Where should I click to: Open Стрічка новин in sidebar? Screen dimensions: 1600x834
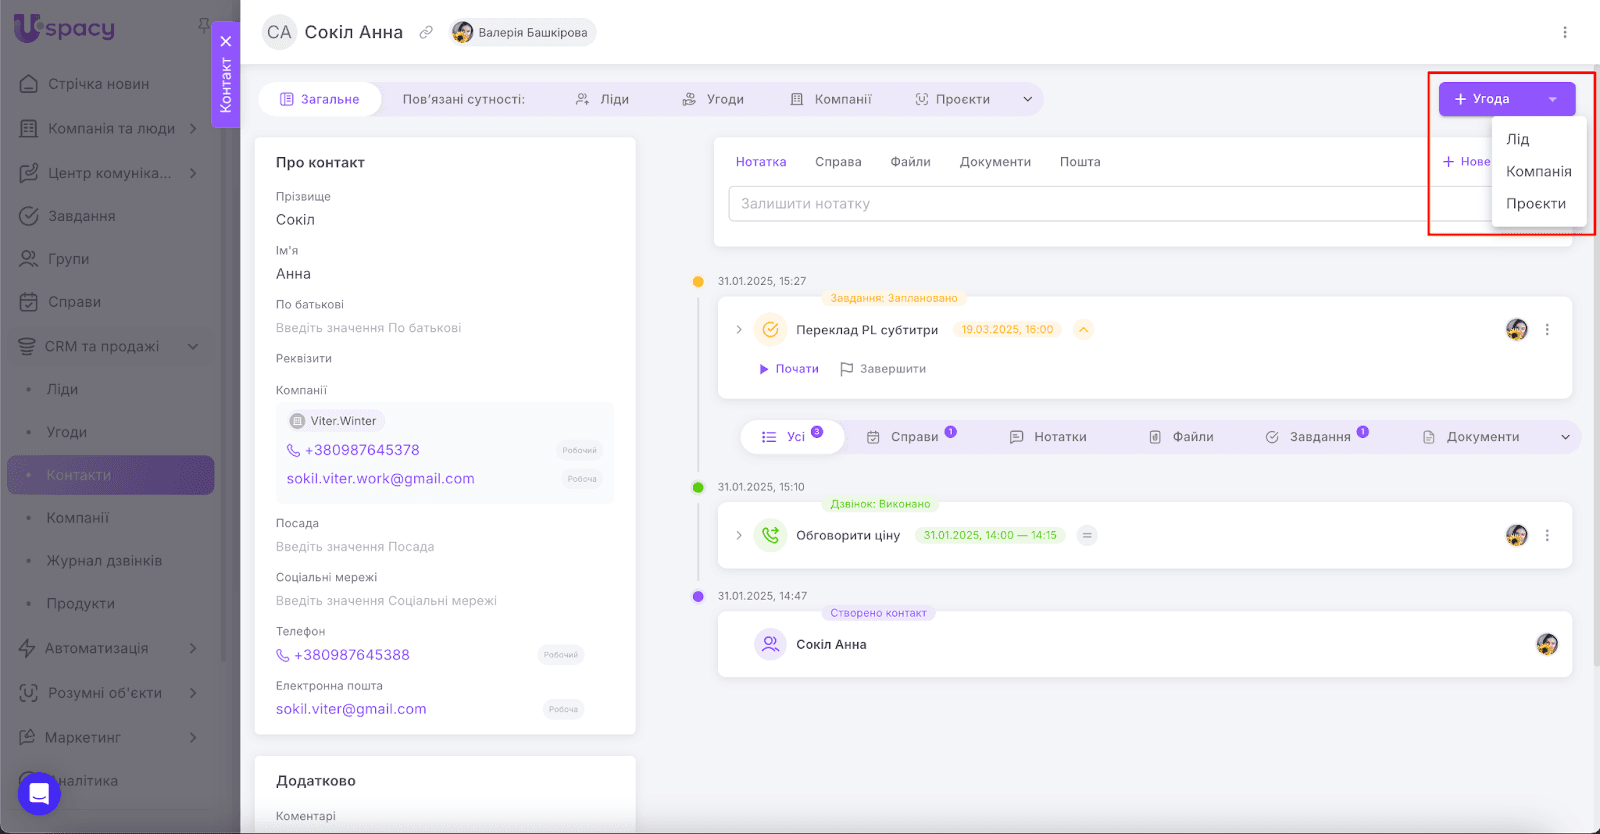tap(98, 84)
